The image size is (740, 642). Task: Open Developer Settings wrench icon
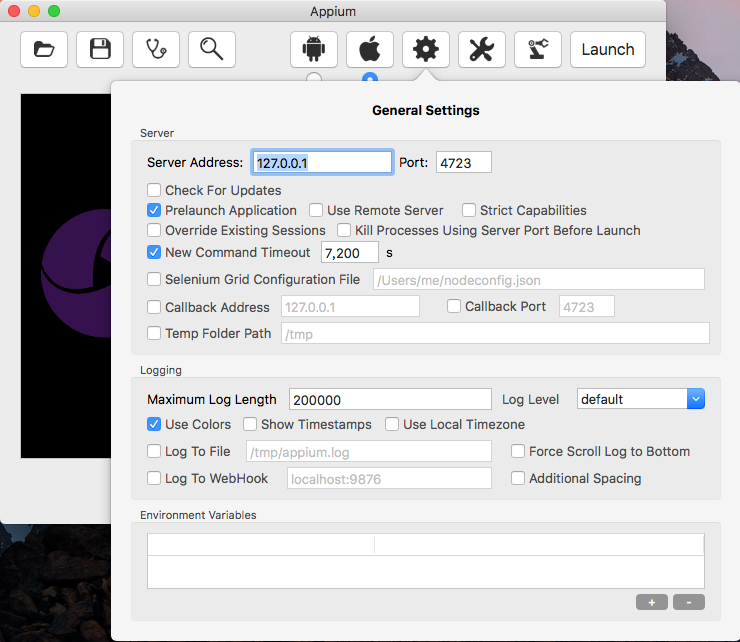tap(482, 50)
